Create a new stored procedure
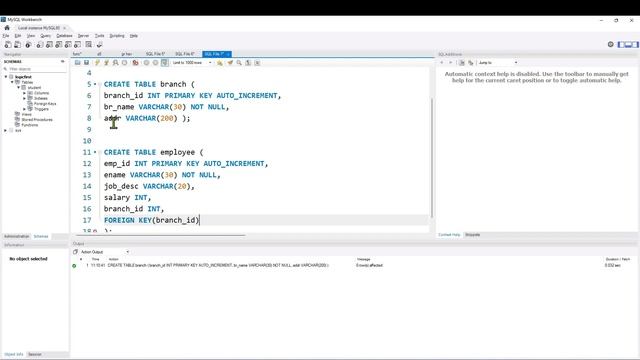 tap(68, 45)
